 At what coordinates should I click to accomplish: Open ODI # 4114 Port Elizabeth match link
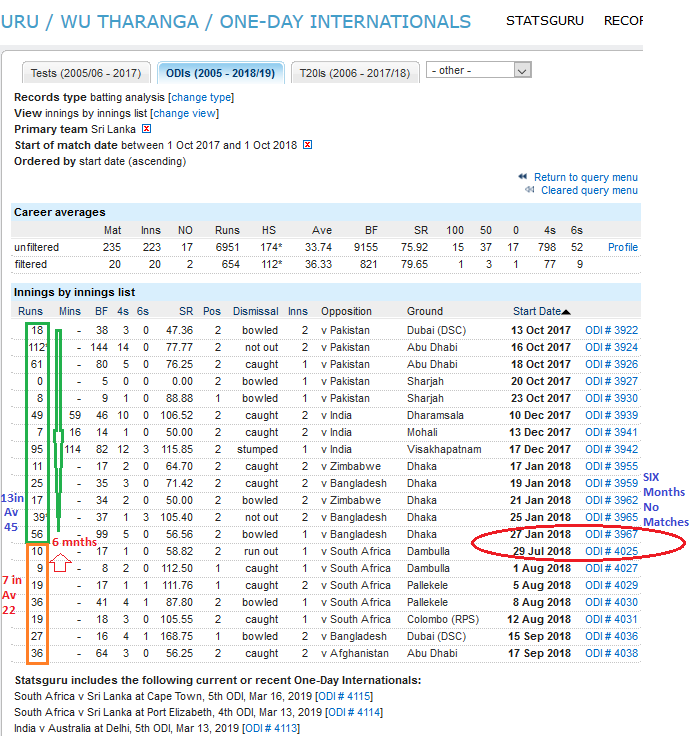click(354, 713)
